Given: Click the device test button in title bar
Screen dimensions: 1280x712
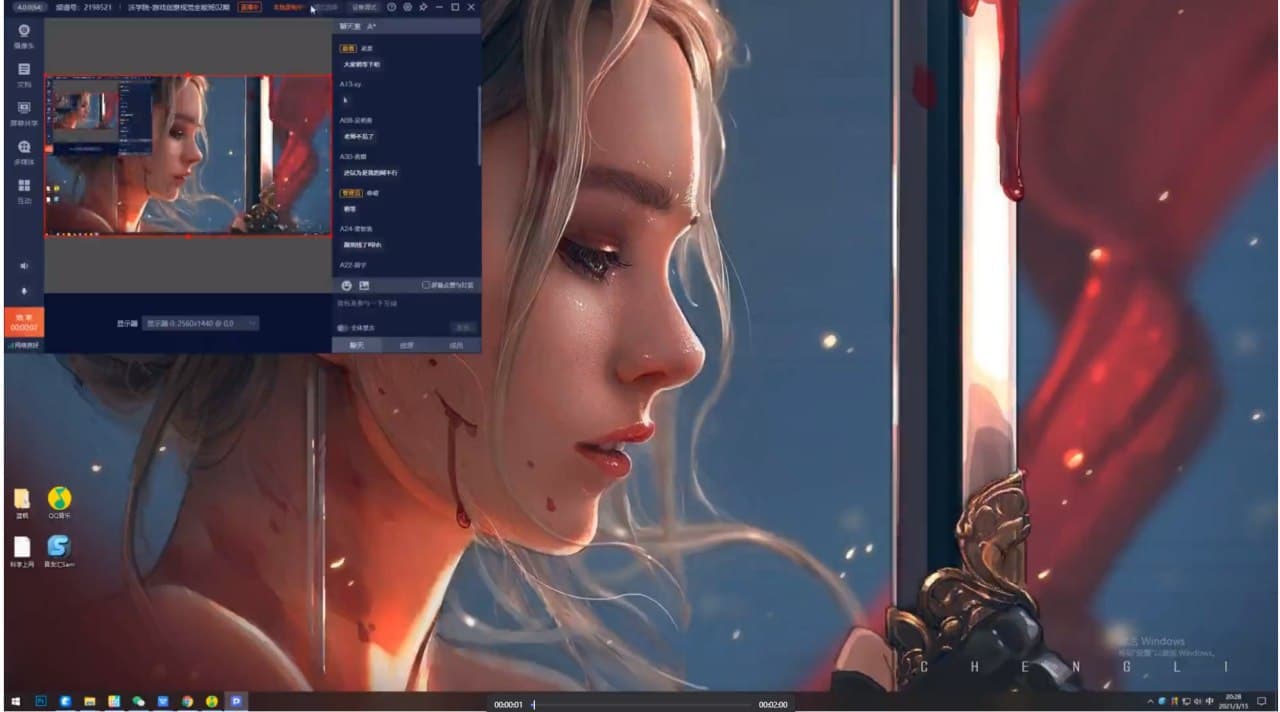Looking at the screenshot, I should pos(365,7).
